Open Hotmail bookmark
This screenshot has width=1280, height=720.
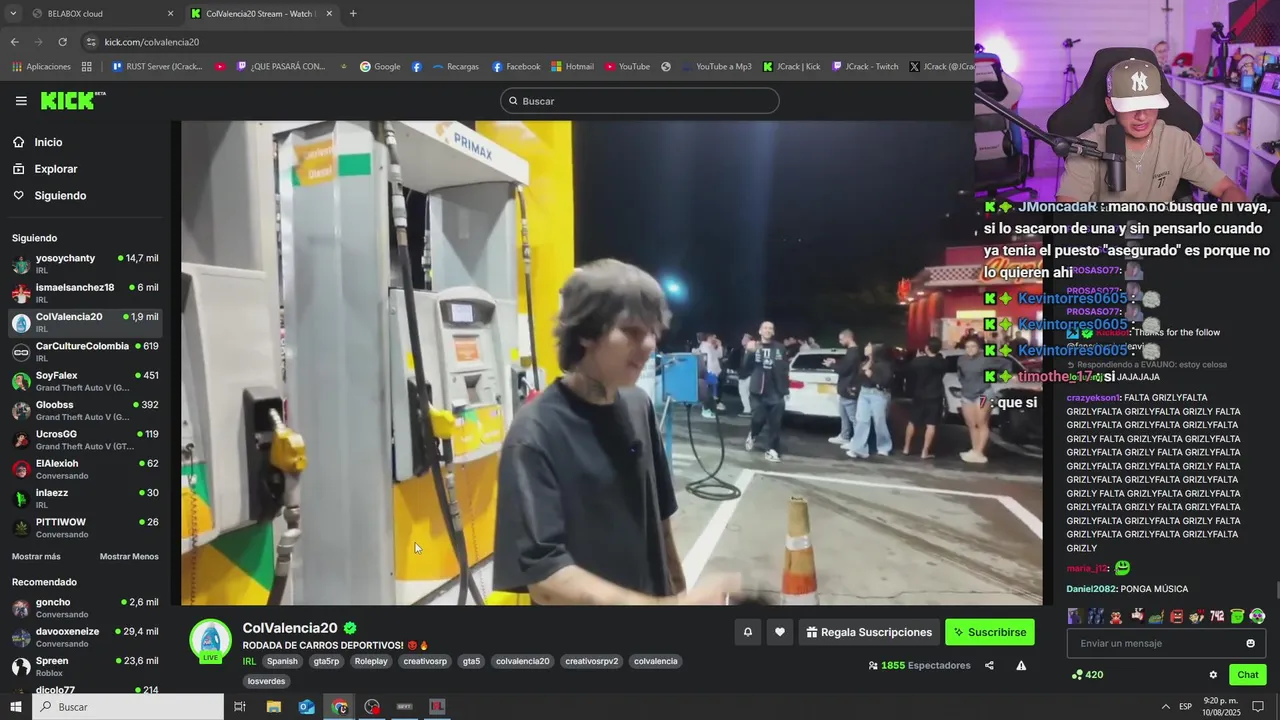572,67
